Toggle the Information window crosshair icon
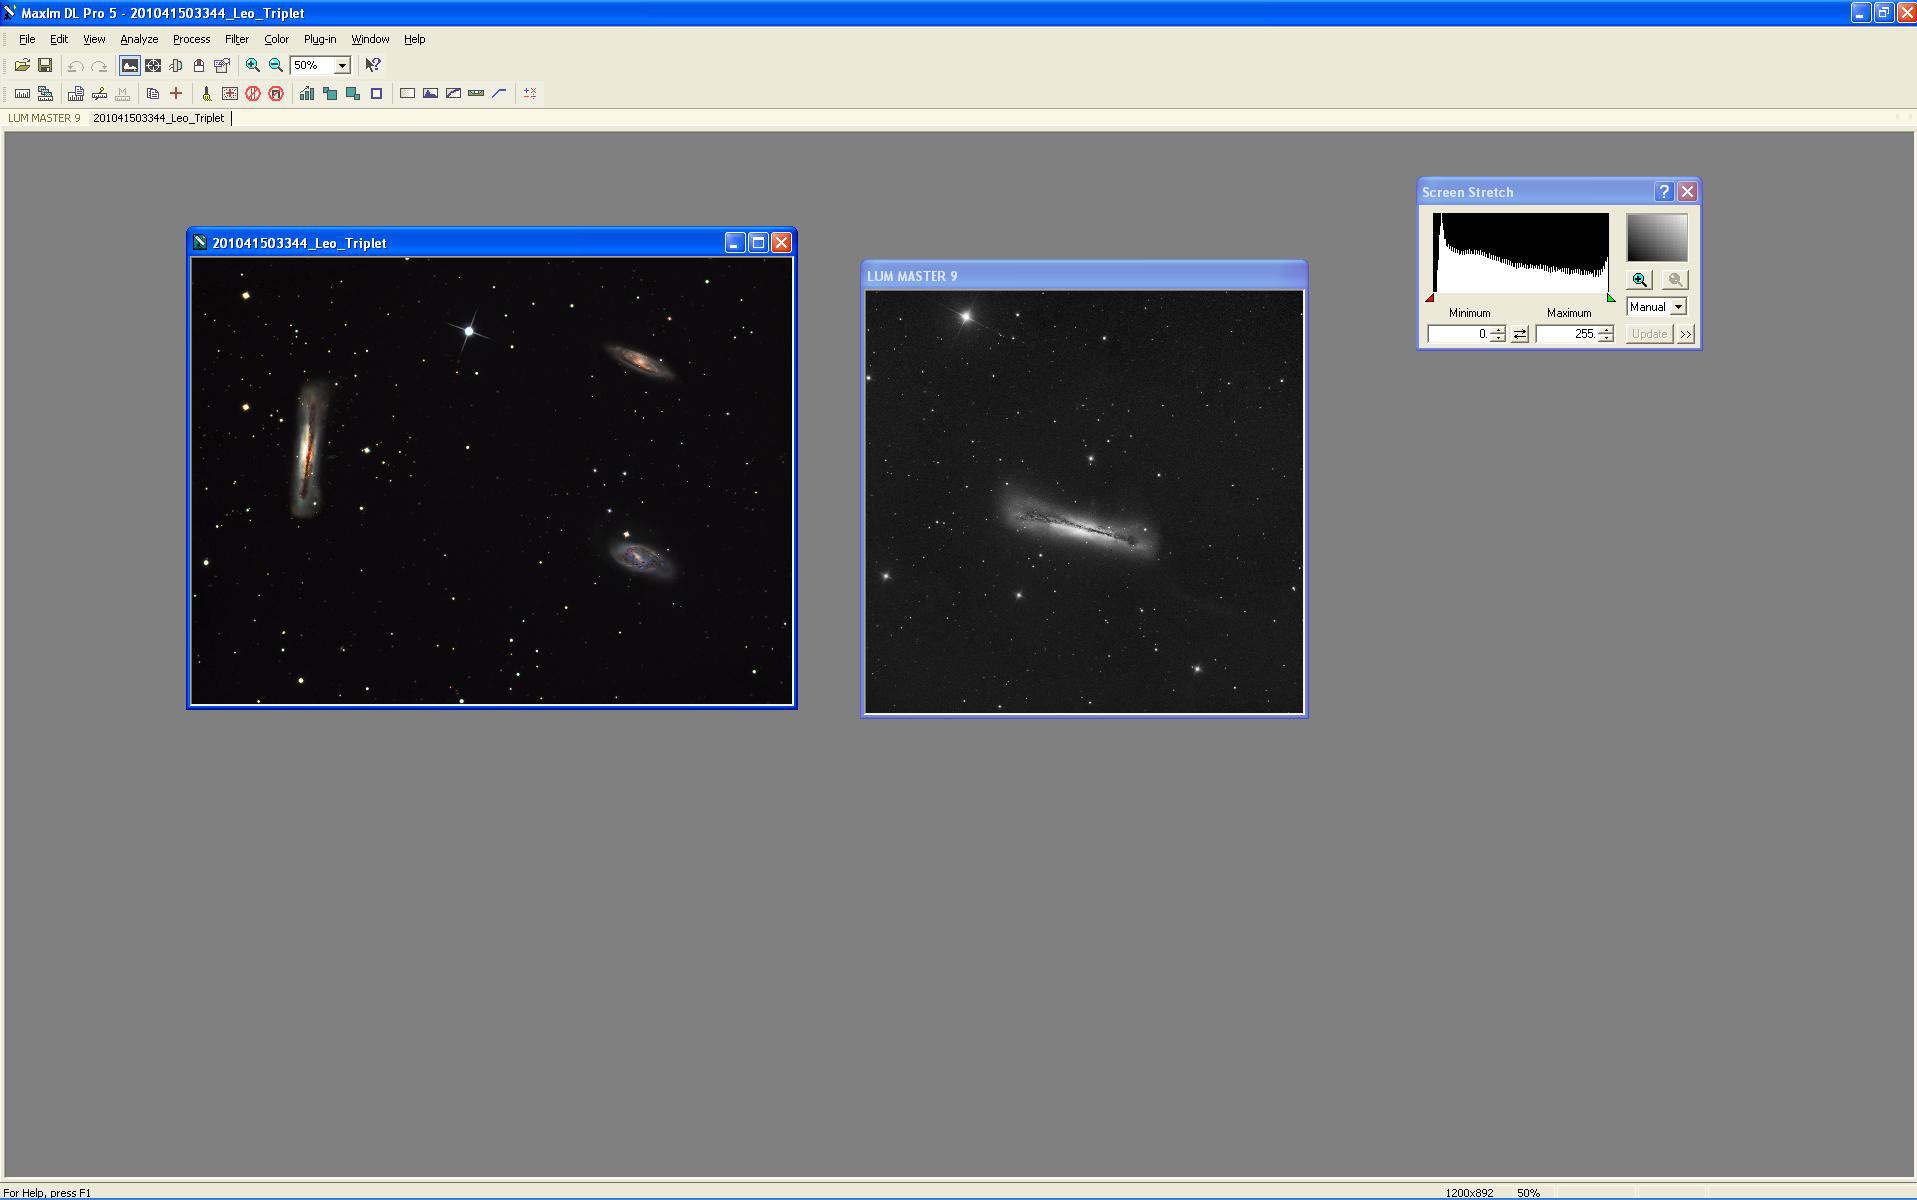The height and width of the screenshot is (1200, 1917). pos(153,65)
